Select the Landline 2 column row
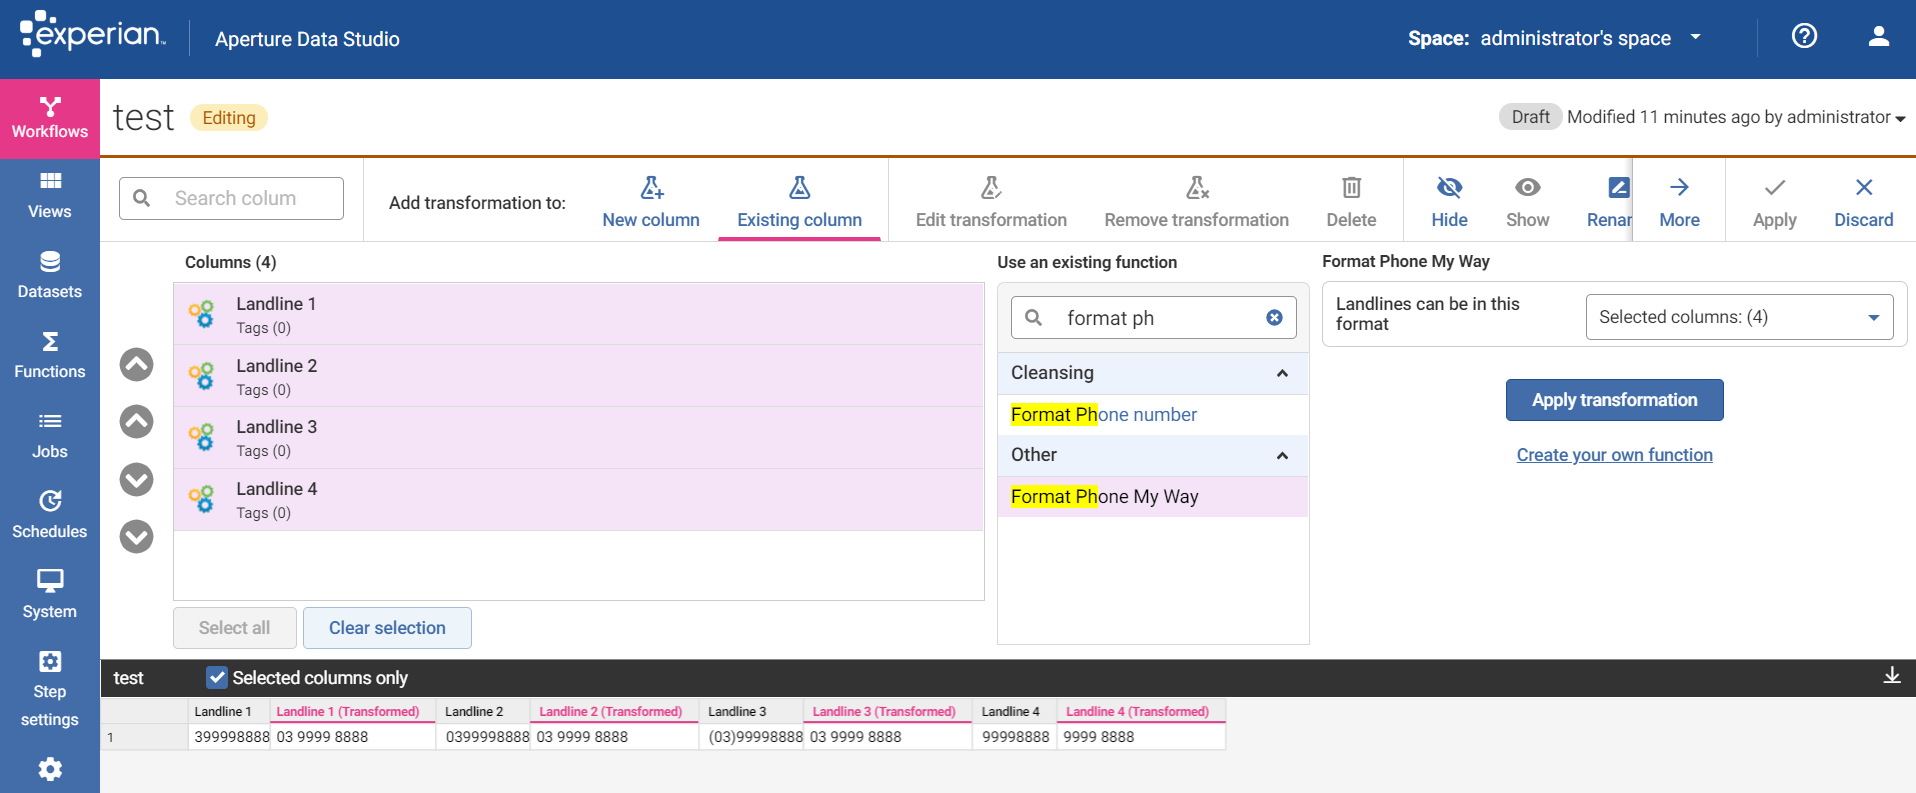The width and height of the screenshot is (1916, 793). pyautogui.click(x=578, y=376)
